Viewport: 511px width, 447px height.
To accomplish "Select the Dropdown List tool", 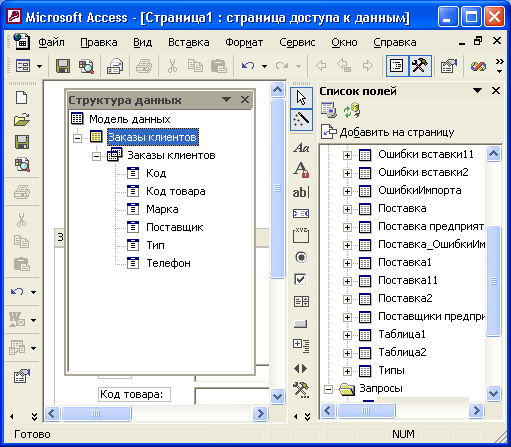I will coord(301,301).
